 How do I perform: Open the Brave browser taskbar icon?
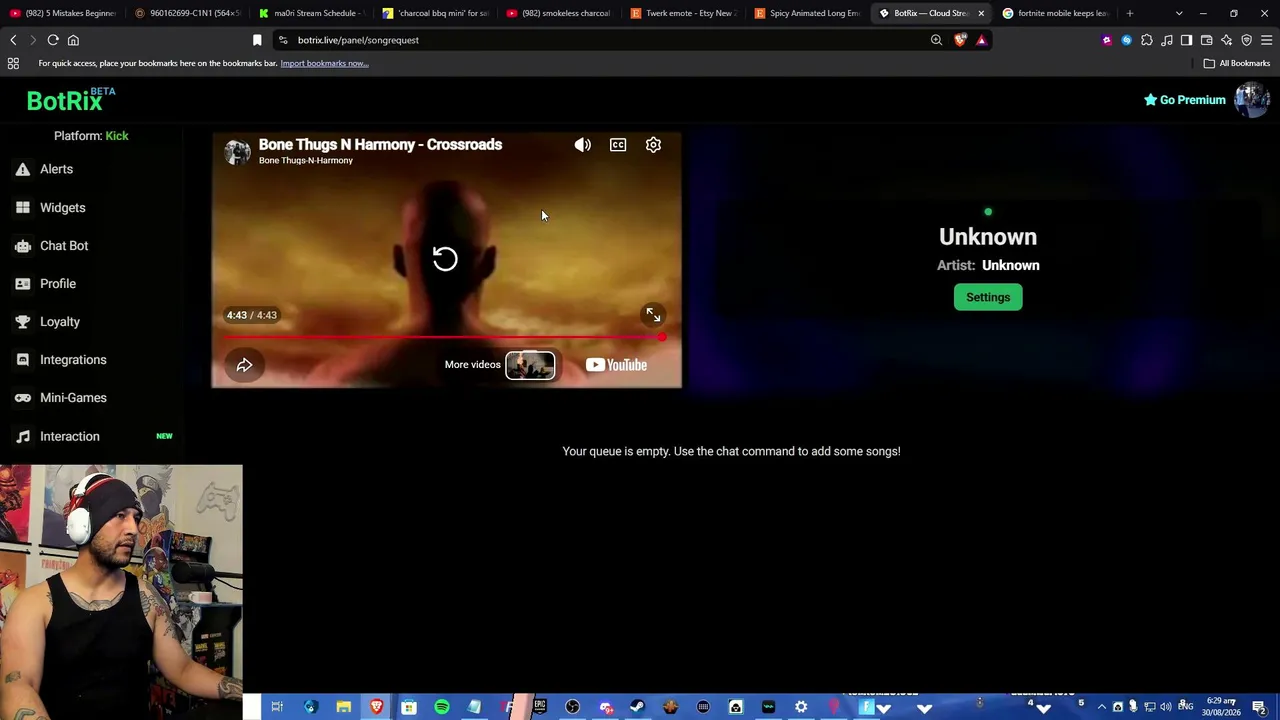[x=376, y=707]
